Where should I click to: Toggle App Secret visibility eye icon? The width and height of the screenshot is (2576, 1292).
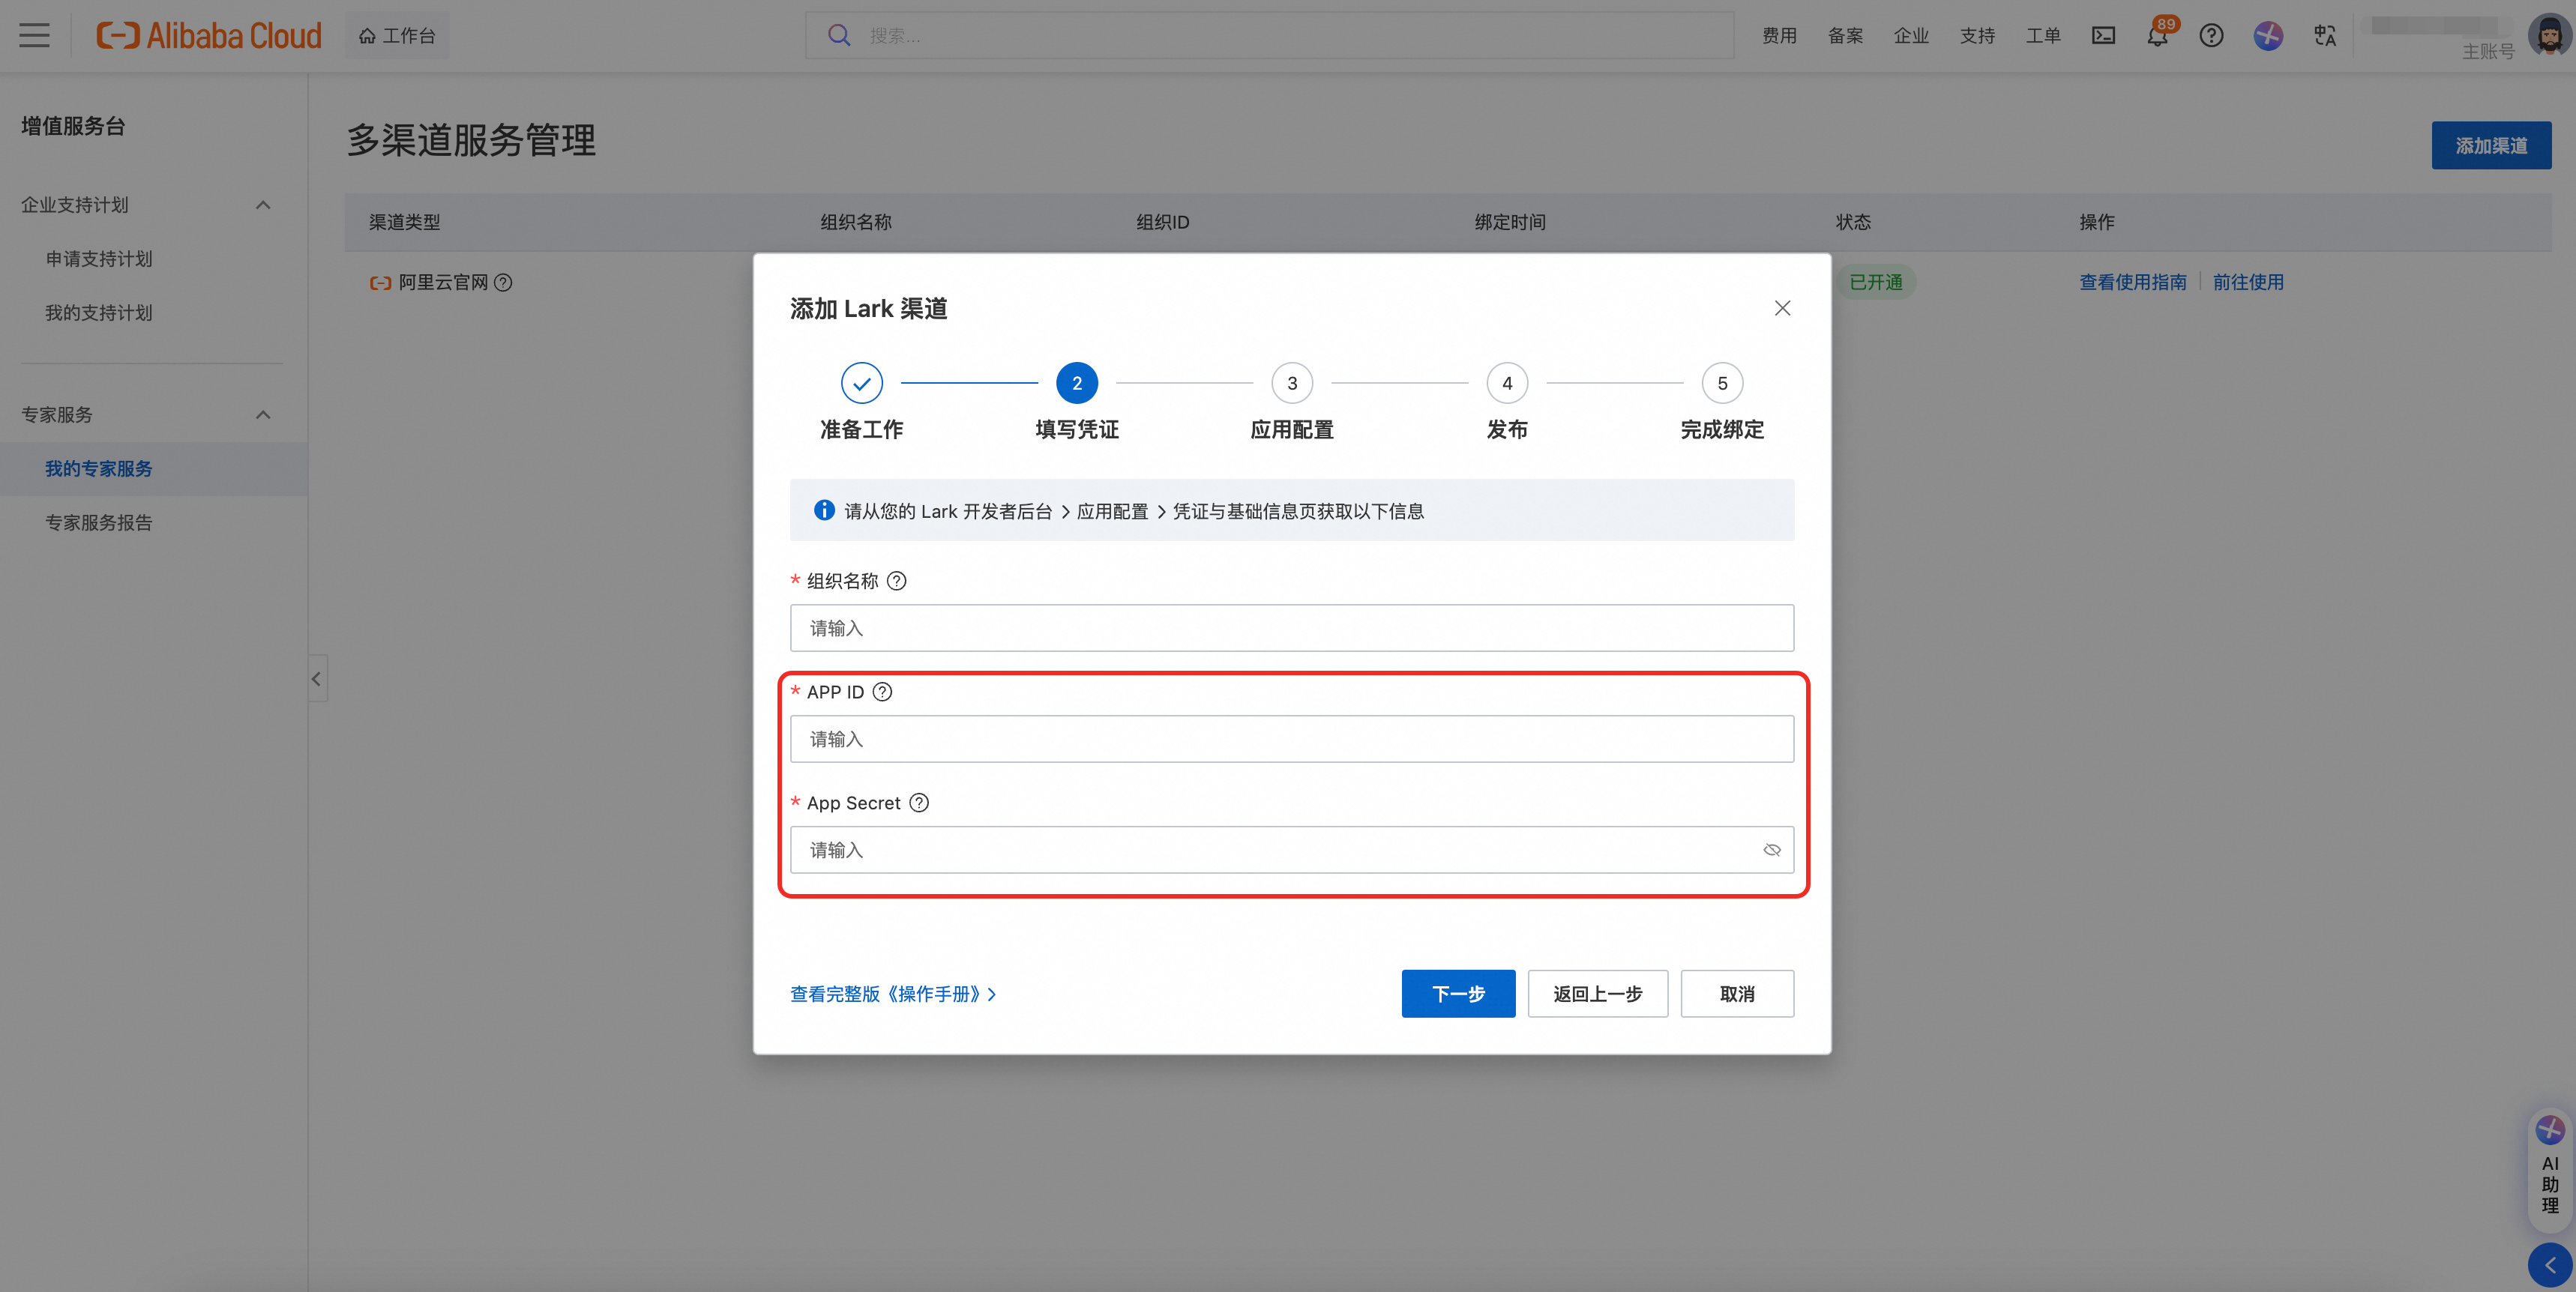coord(1771,850)
